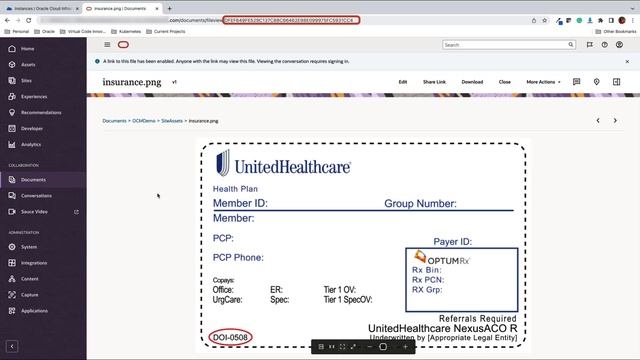
Task: Toggle the side panel icon
Action: tap(616, 82)
